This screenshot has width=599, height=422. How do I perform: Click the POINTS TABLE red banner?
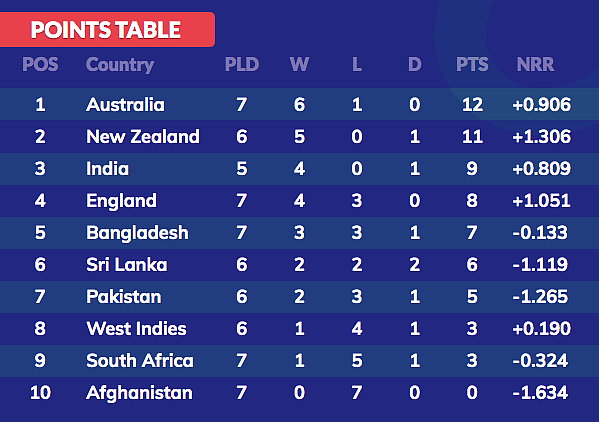107,29
